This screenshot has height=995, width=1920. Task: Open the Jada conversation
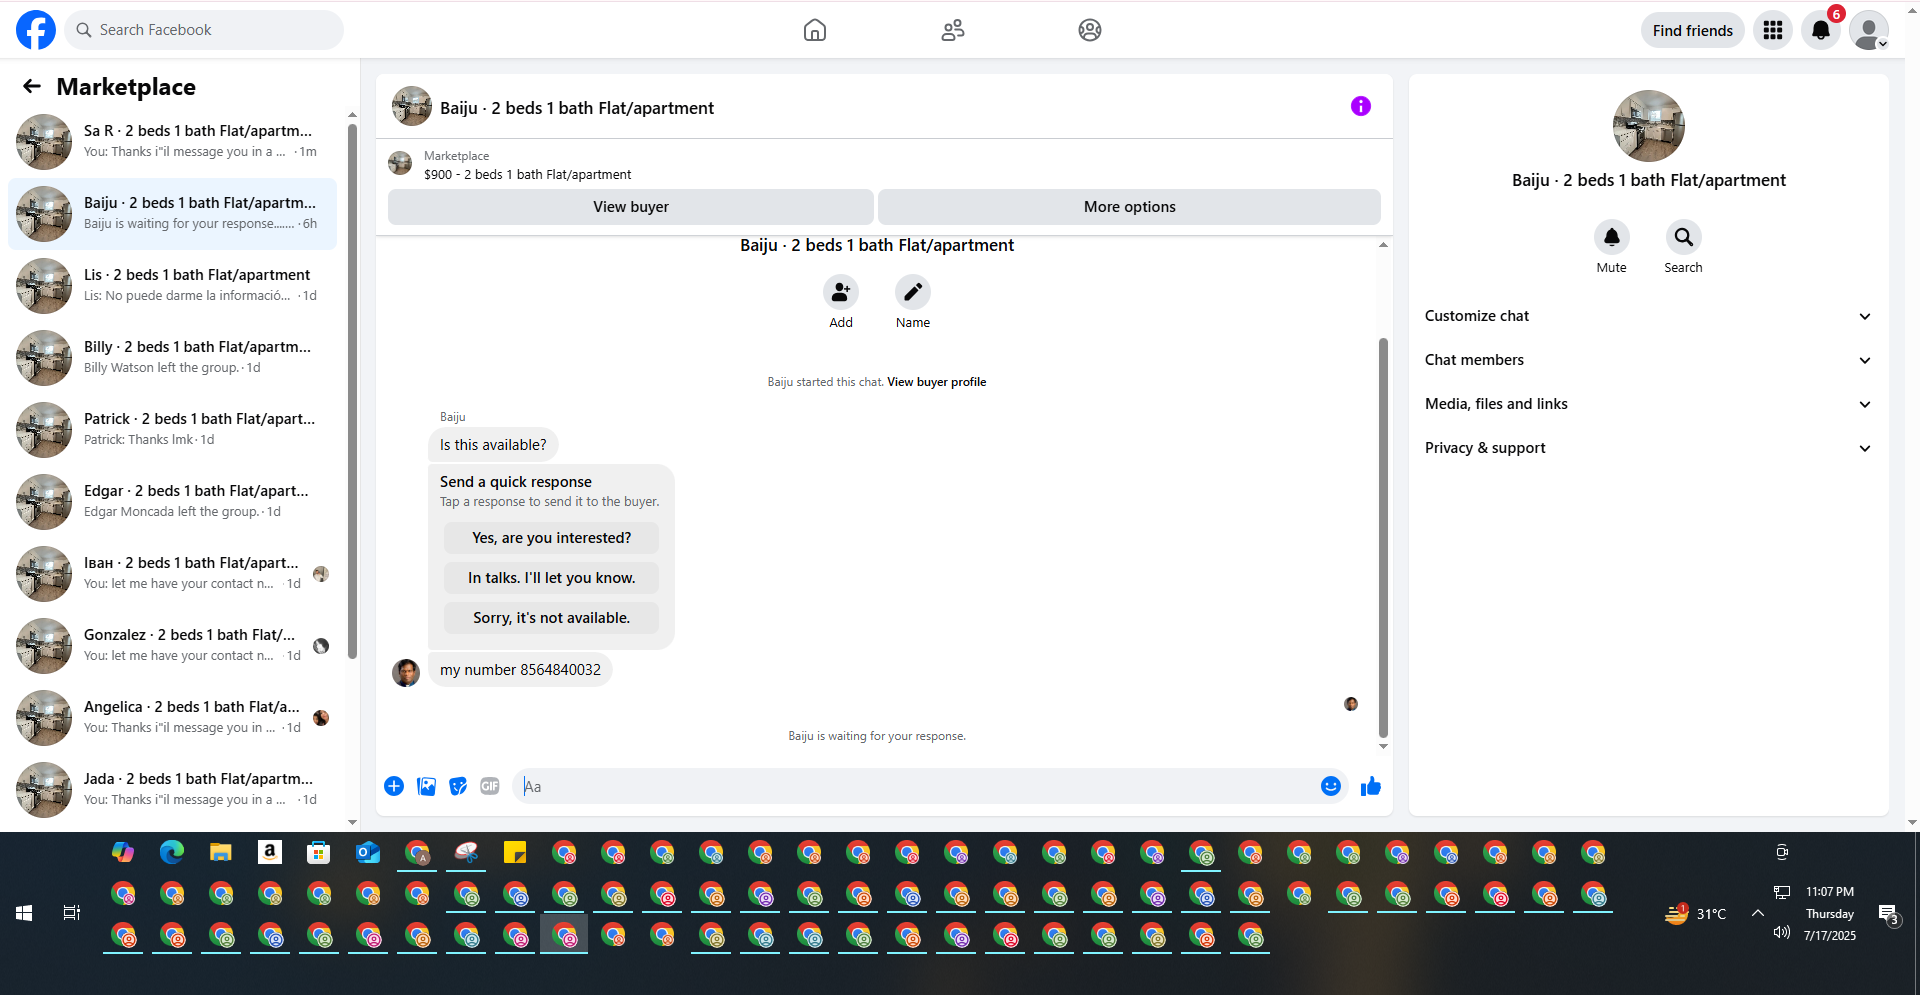(x=172, y=790)
